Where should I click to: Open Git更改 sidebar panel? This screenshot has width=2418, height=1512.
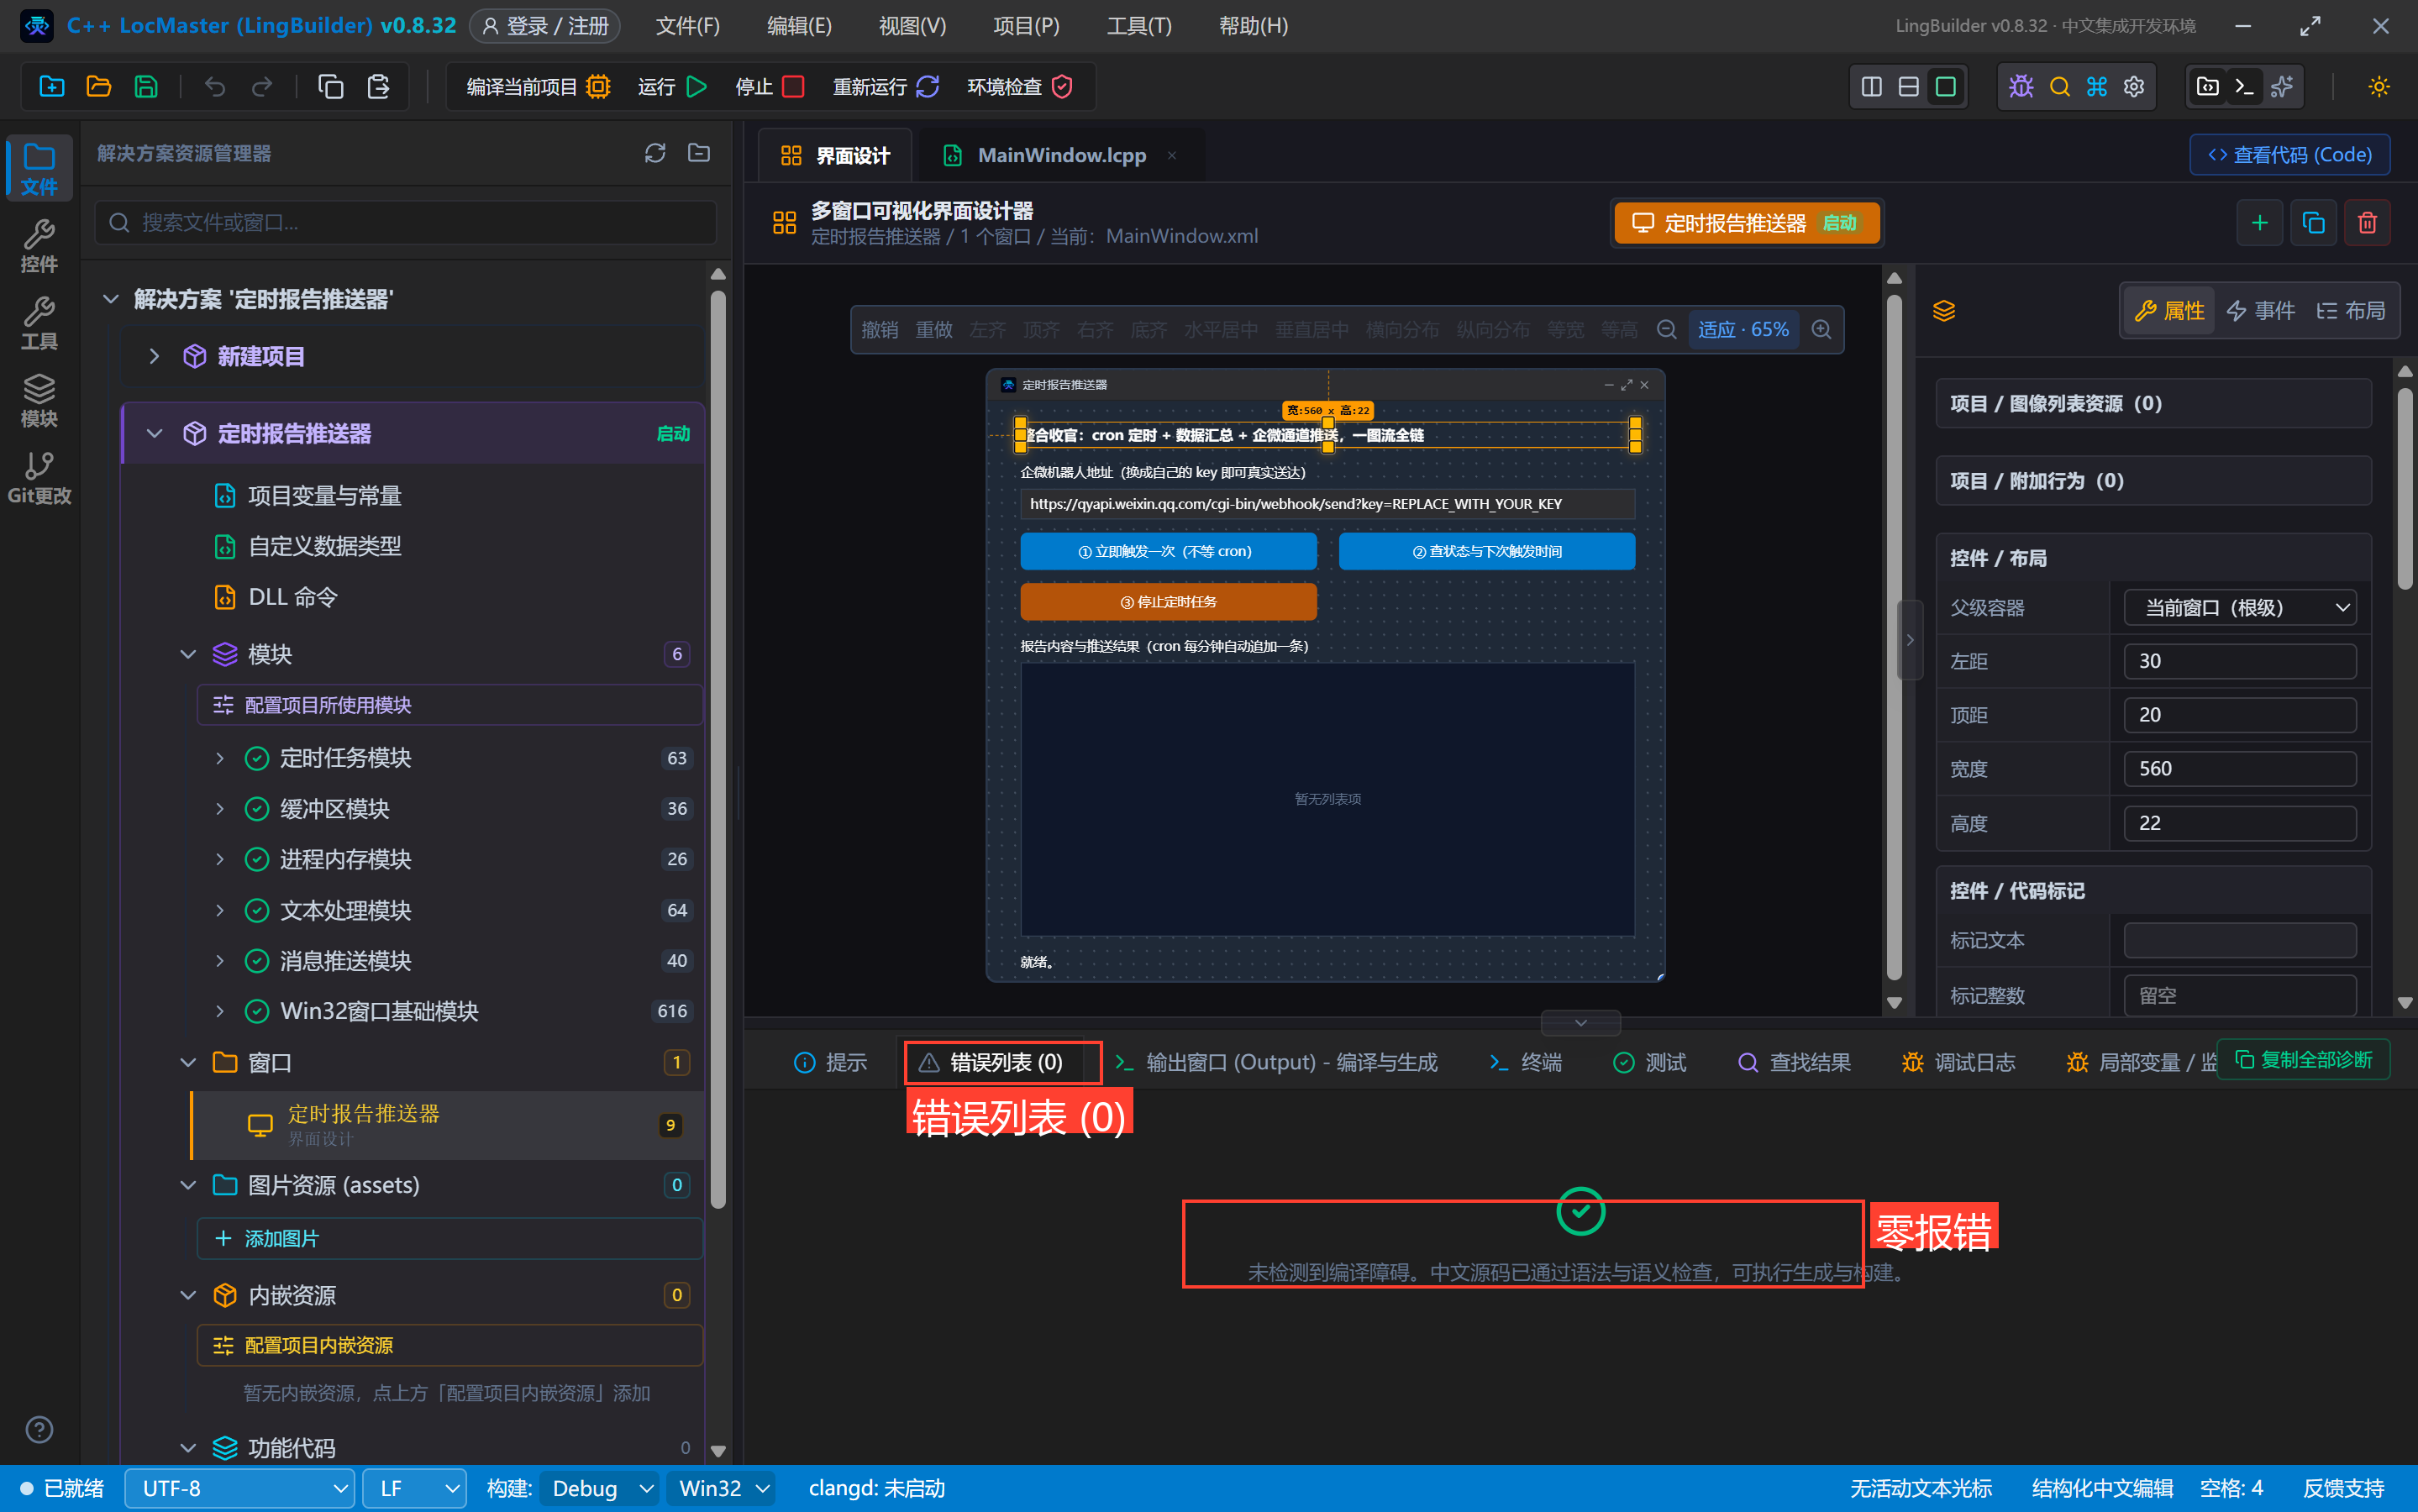click(x=39, y=477)
